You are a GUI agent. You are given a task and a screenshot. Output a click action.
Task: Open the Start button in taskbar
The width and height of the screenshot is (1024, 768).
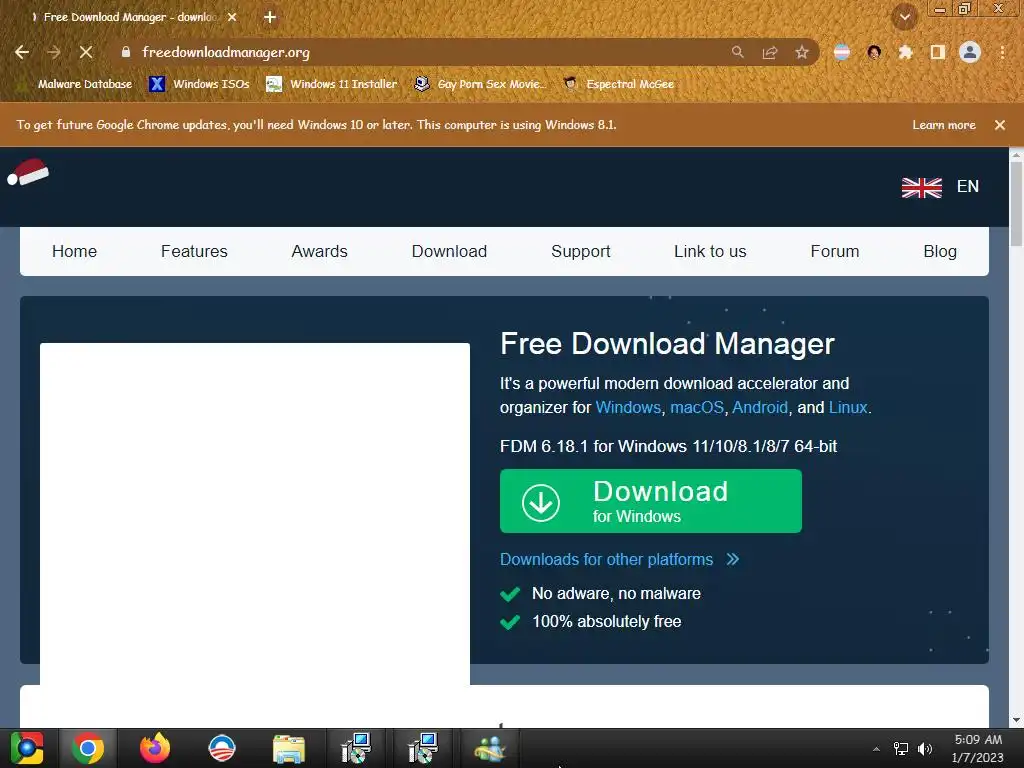click(x=27, y=748)
